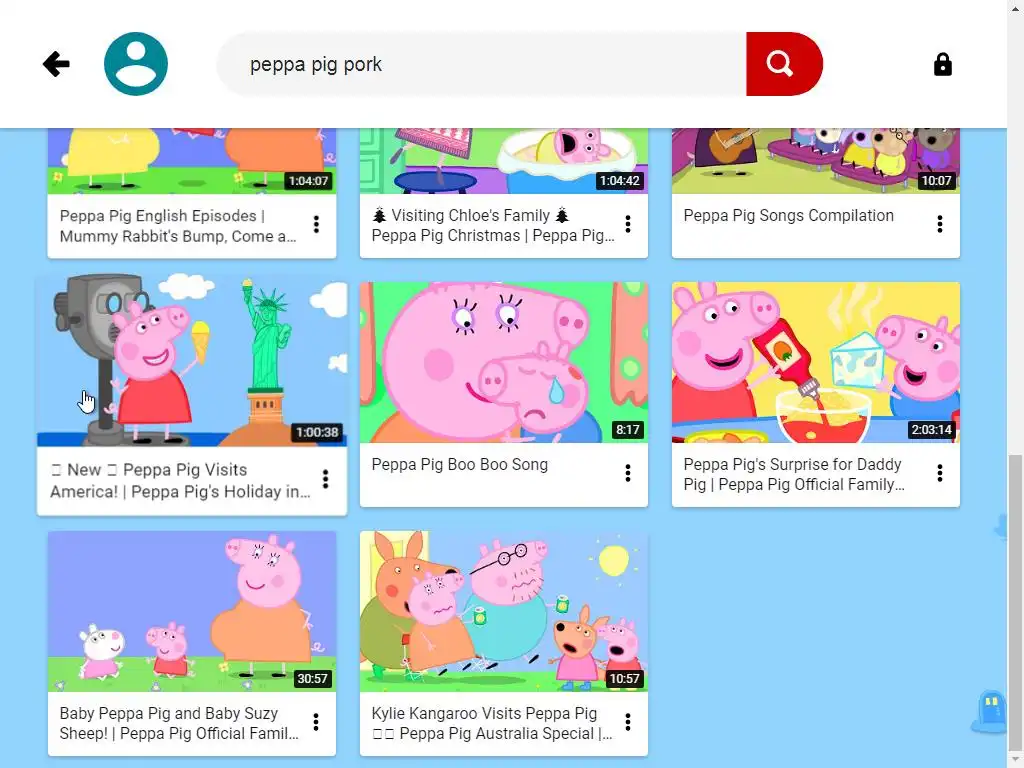Screen dimensions: 1024x768
Task: Click the red search button
Action: [x=784, y=64]
